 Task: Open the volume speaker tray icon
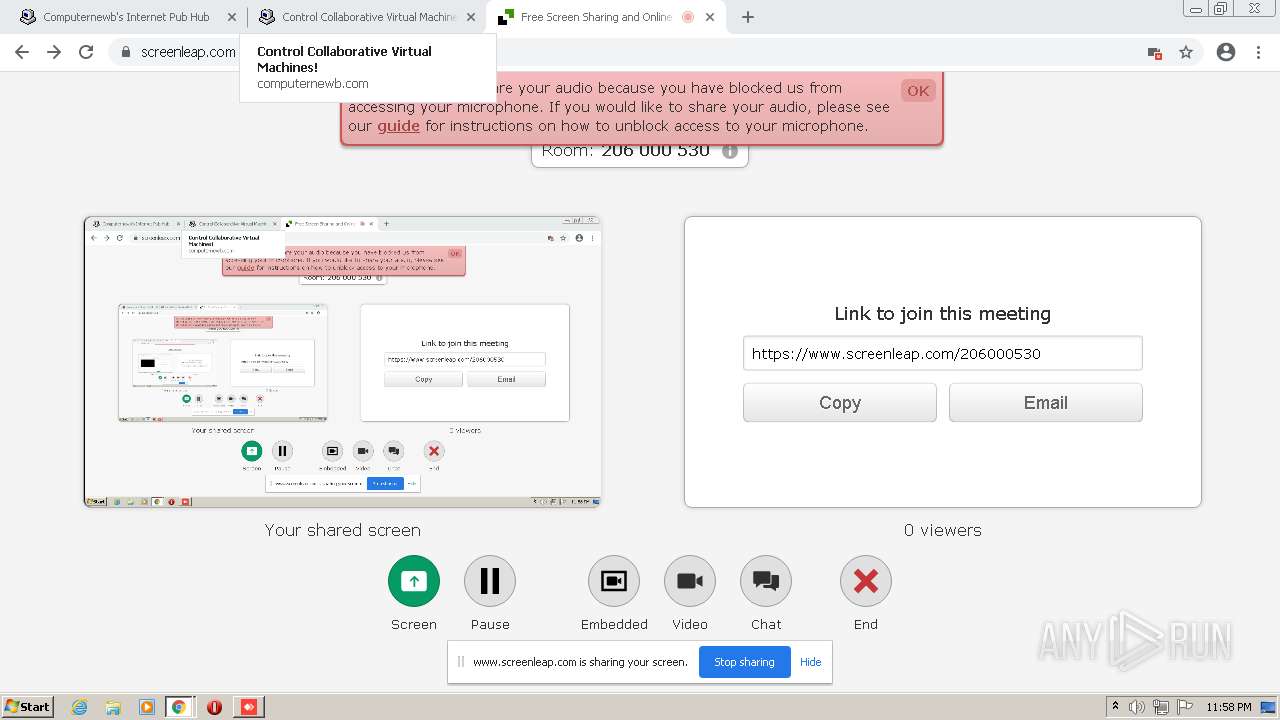click(1137, 707)
